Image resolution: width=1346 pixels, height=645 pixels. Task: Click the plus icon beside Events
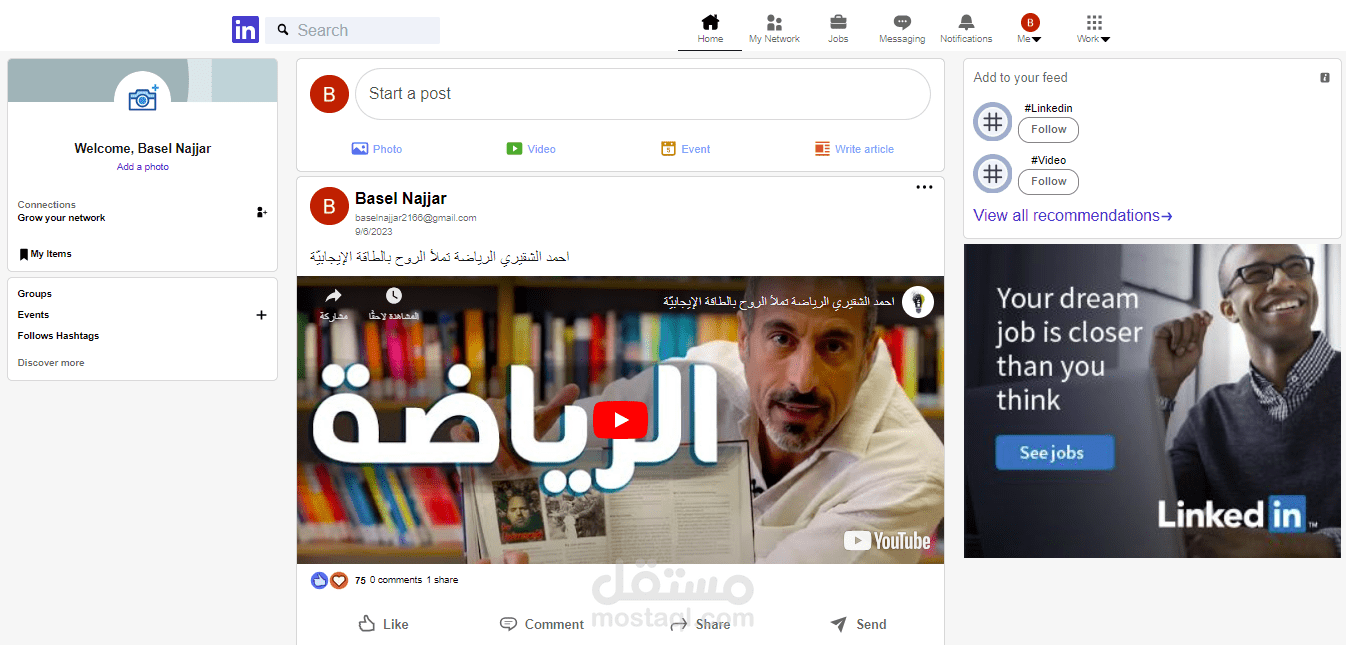(261, 315)
